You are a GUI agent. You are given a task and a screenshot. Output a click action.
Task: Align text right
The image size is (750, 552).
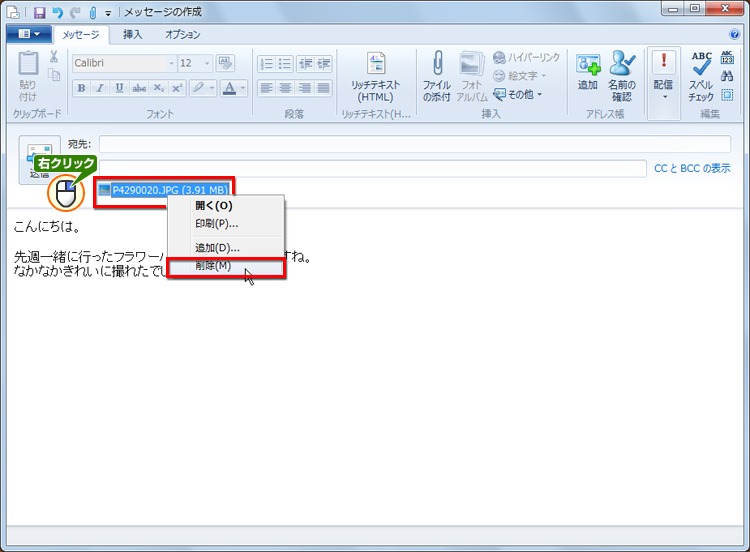[305, 88]
